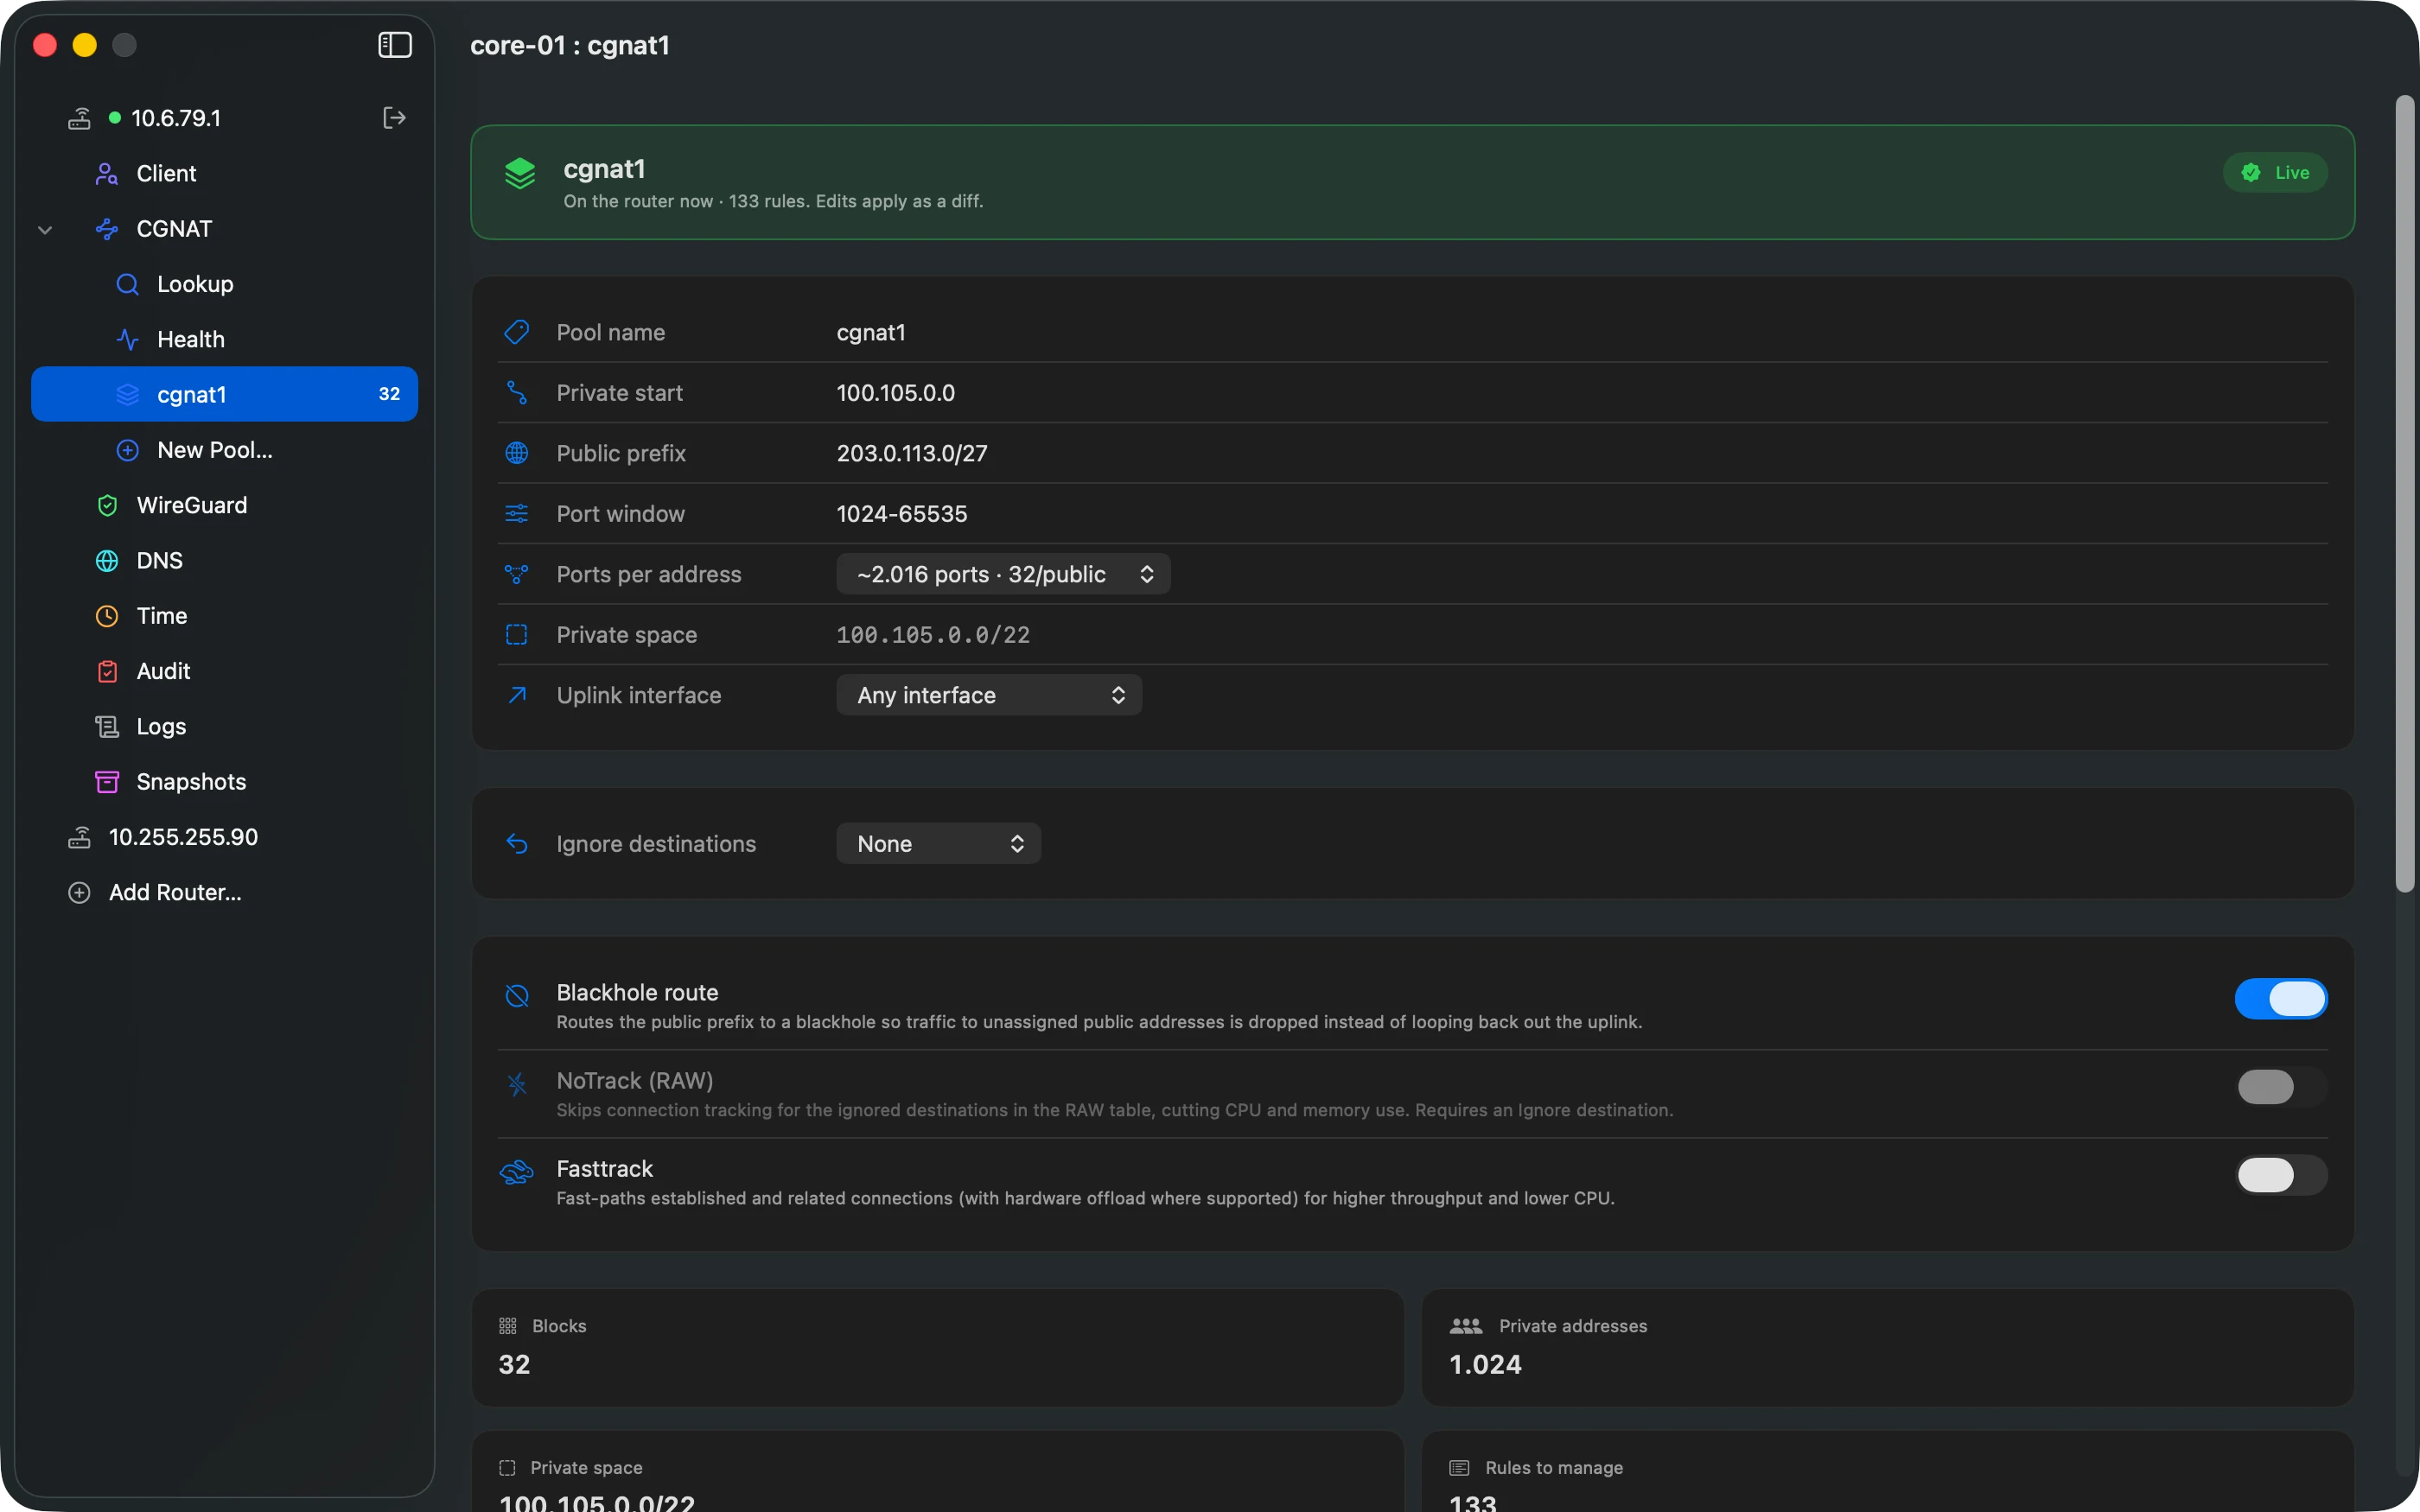Viewport: 2420px width, 1512px height.
Task: Select the cgnat1 pool in sidebar
Action: (225, 394)
